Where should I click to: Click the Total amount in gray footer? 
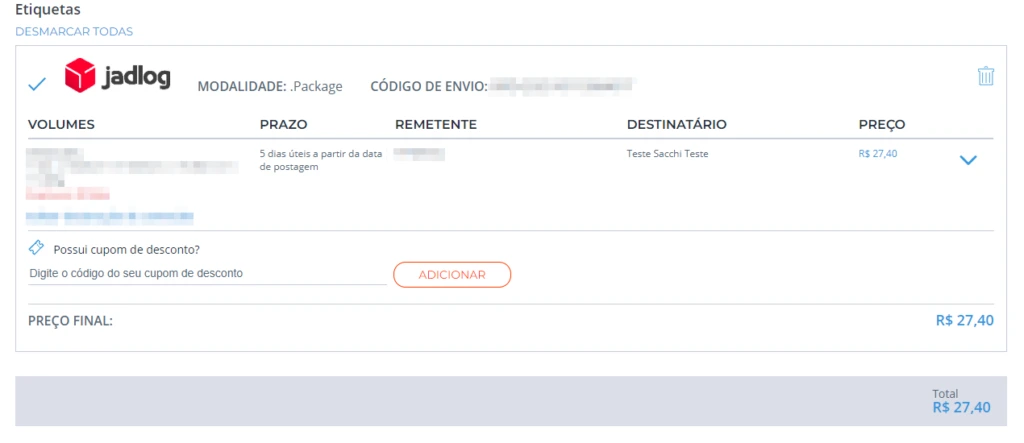coord(961,408)
